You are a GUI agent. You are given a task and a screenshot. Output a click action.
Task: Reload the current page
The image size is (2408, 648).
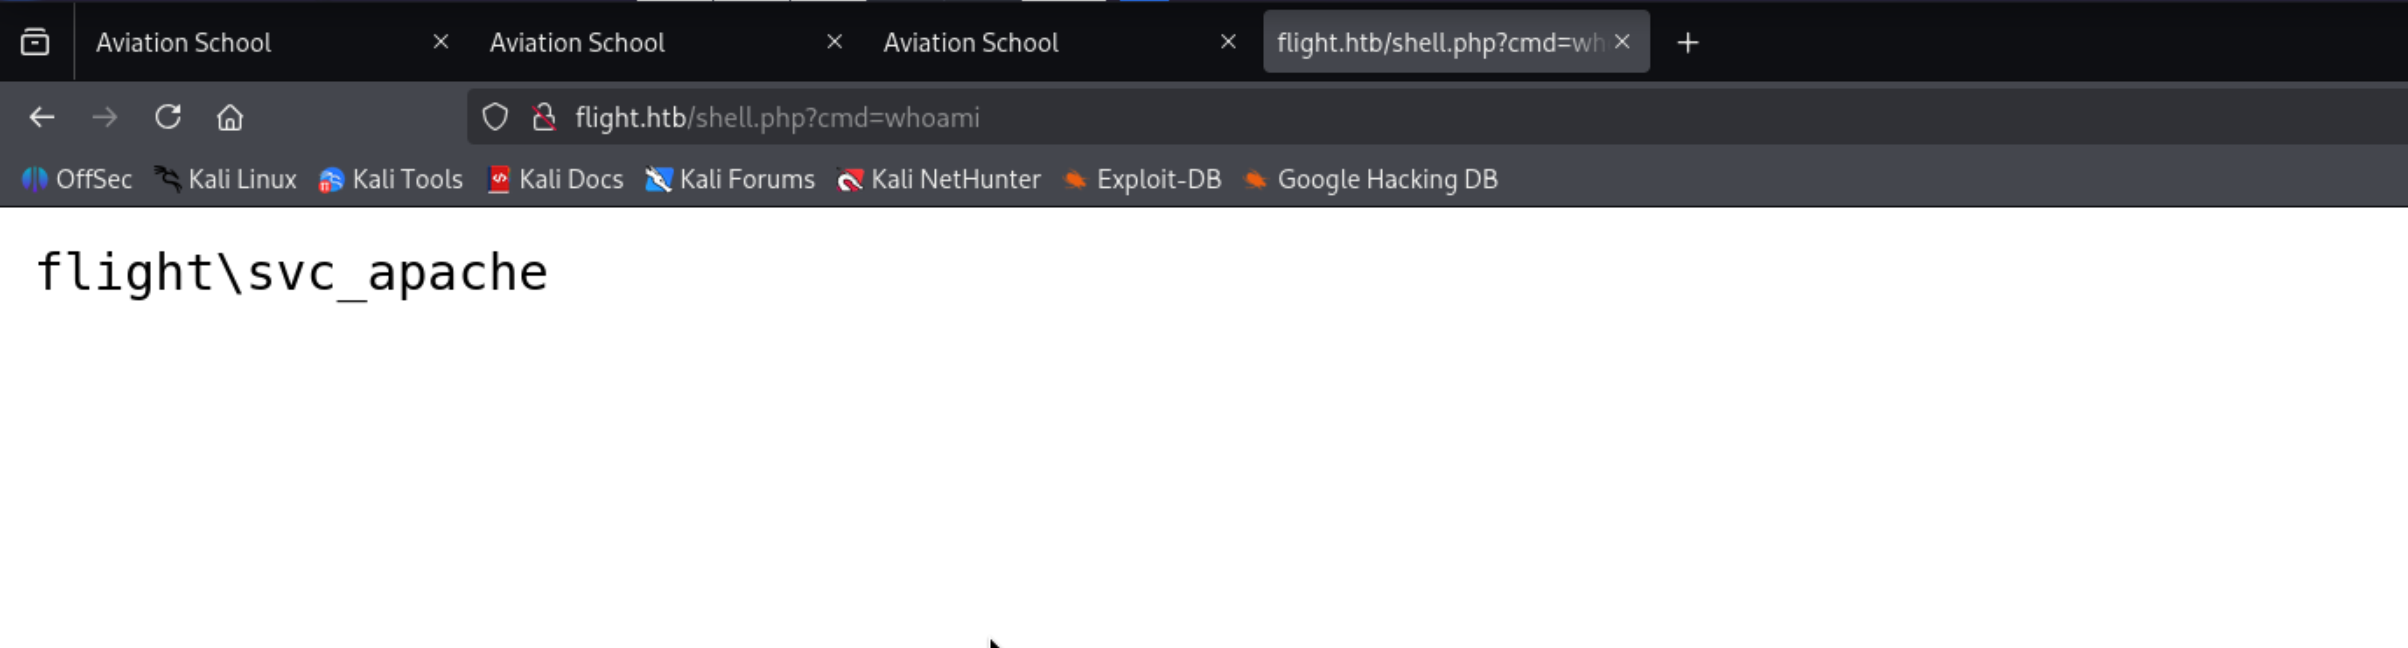coord(167,118)
